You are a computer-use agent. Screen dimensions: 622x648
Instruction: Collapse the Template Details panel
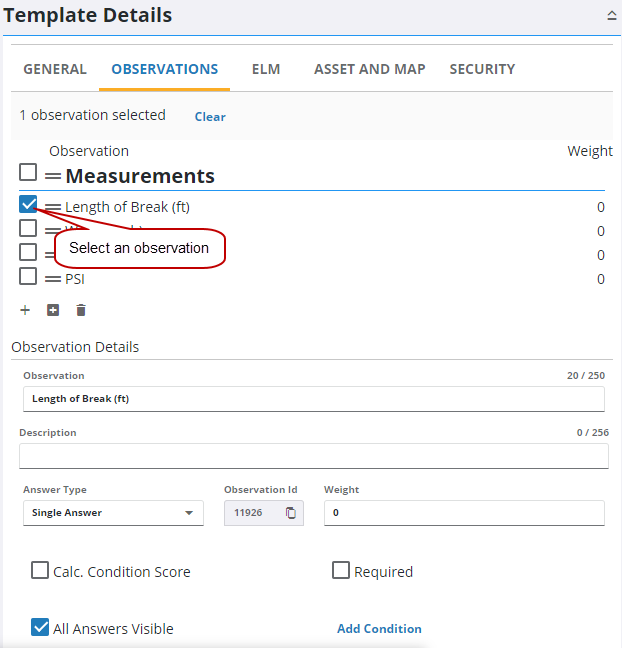click(x=611, y=16)
